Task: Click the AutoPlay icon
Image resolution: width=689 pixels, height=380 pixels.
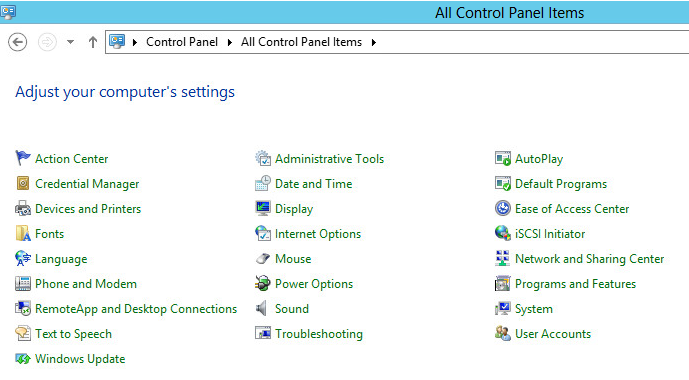Action: click(x=503, y=158)
